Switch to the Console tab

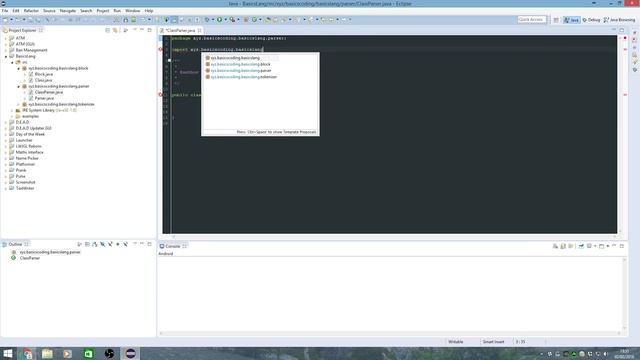(172, 246)
